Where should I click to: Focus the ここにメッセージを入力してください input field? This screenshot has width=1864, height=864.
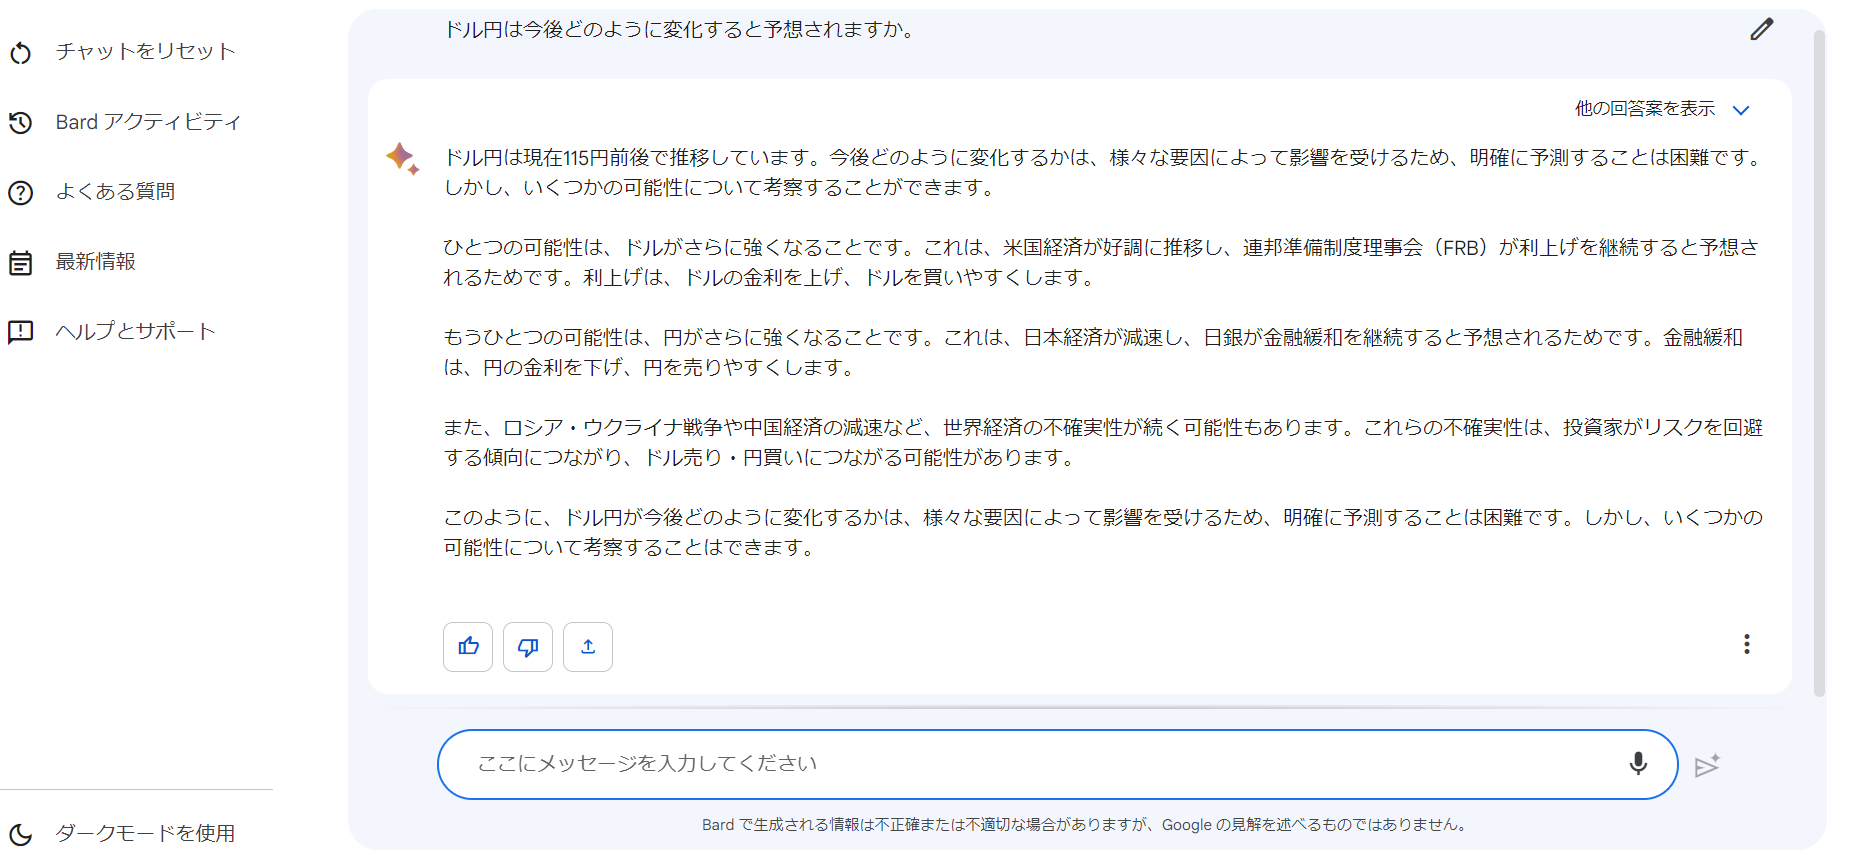[1058, 764]
